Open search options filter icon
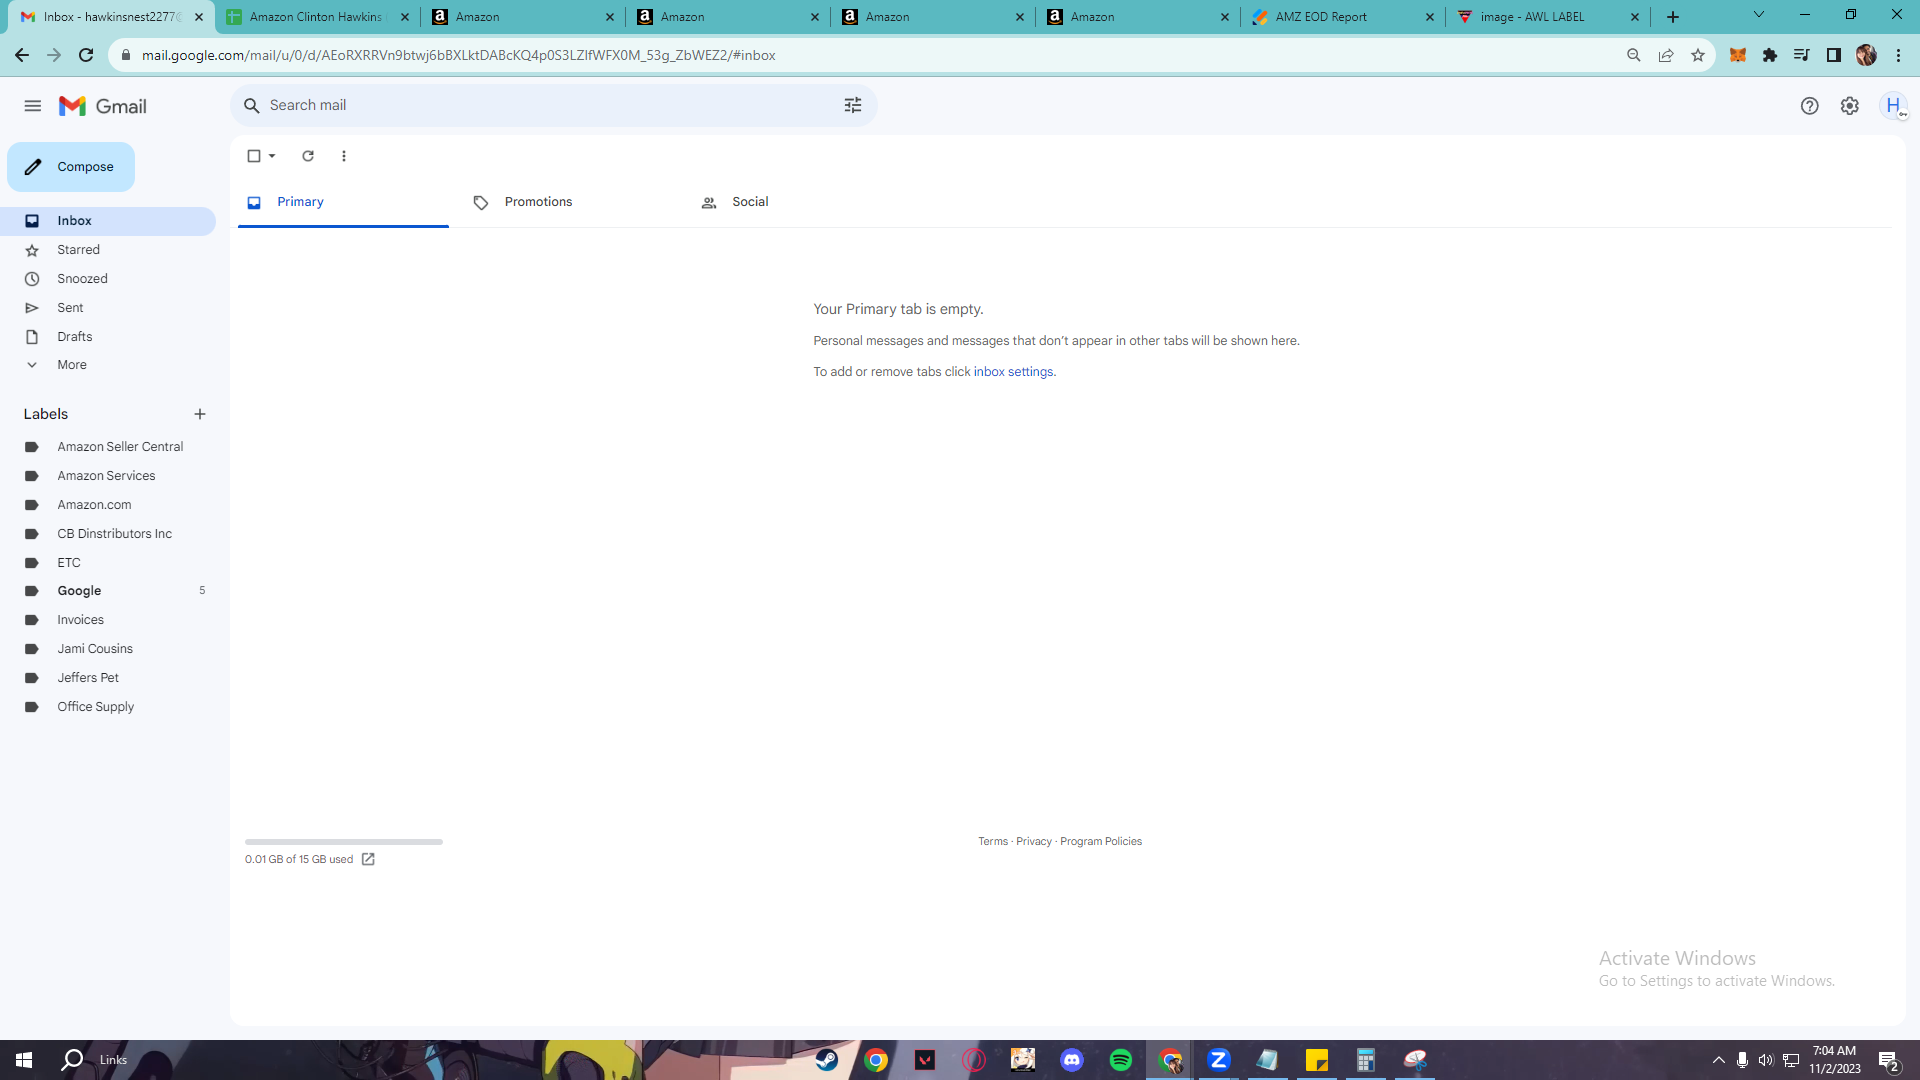The image size is (1920, 1080). 853,105
